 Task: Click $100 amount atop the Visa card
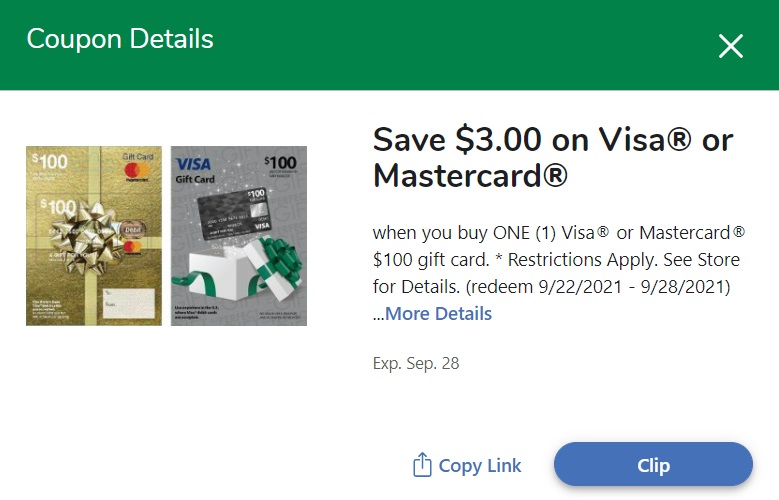coord(281,162)
